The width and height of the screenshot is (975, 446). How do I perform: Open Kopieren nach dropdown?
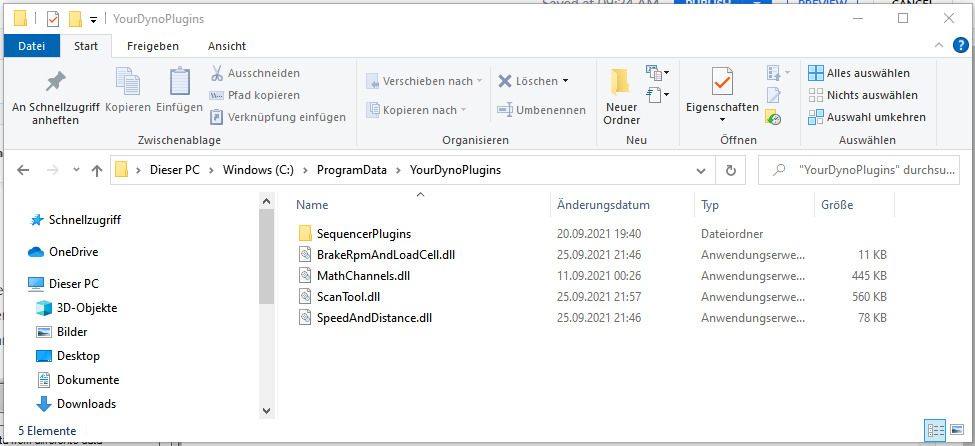point(416,110)
